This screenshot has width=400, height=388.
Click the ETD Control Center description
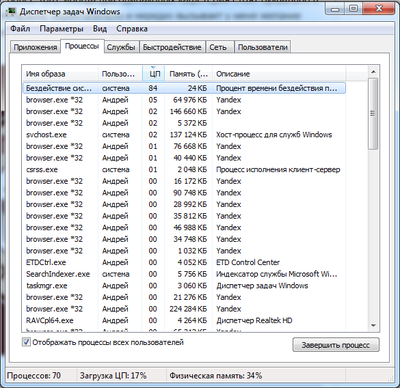pos(248,262)
